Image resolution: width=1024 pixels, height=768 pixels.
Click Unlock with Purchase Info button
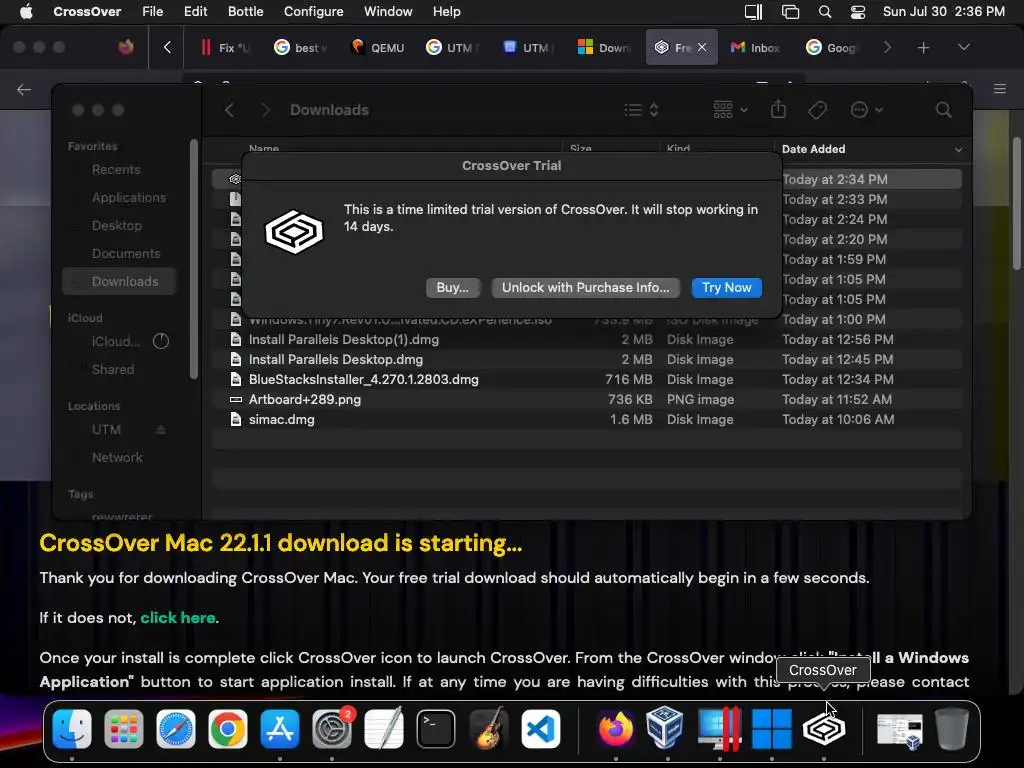(585, 287)
